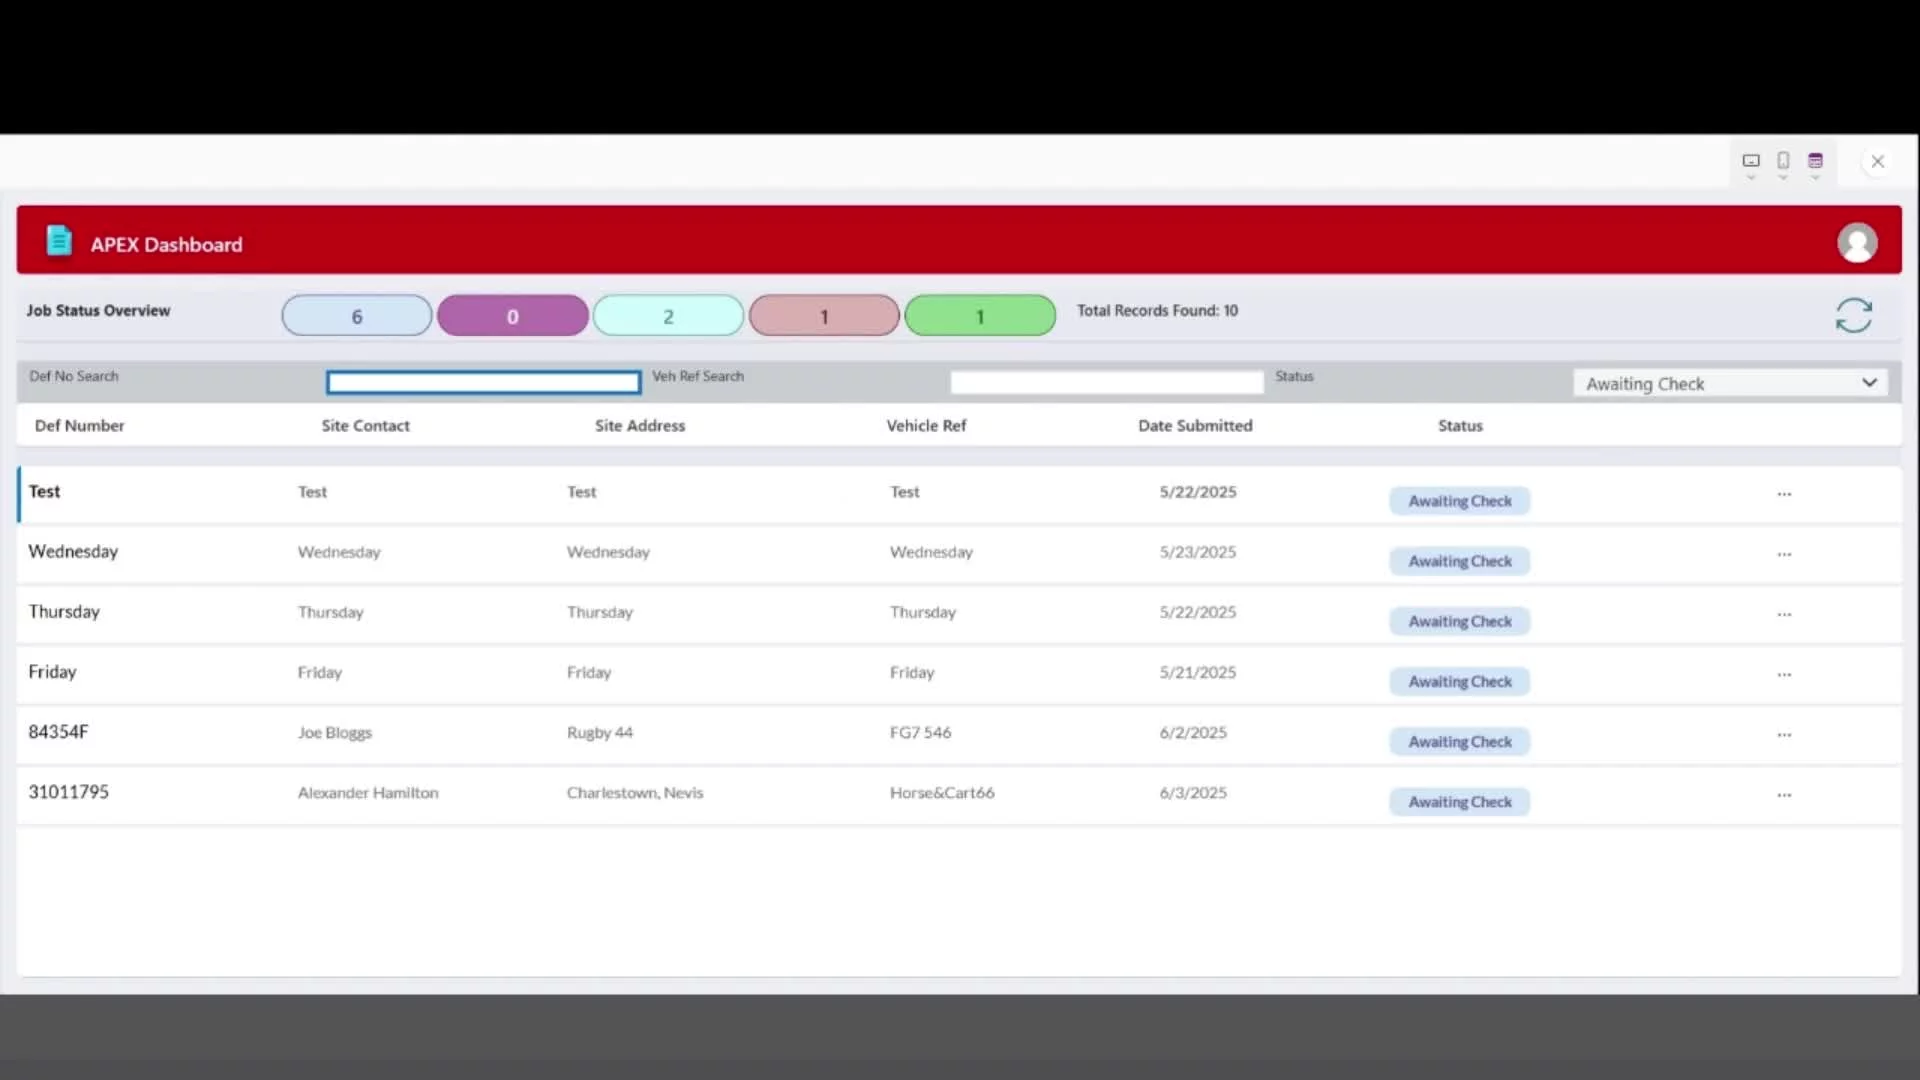Expand chevron under tablet preview icon
Screen dimensions: 1920x1080
click(x=1751, y=178)
